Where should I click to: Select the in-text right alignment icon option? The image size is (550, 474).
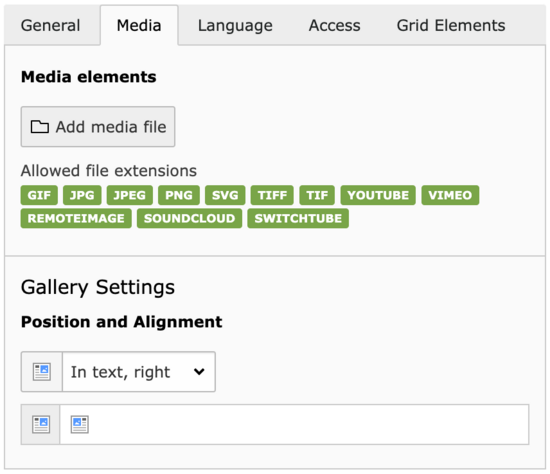click(x=41, y=425)
